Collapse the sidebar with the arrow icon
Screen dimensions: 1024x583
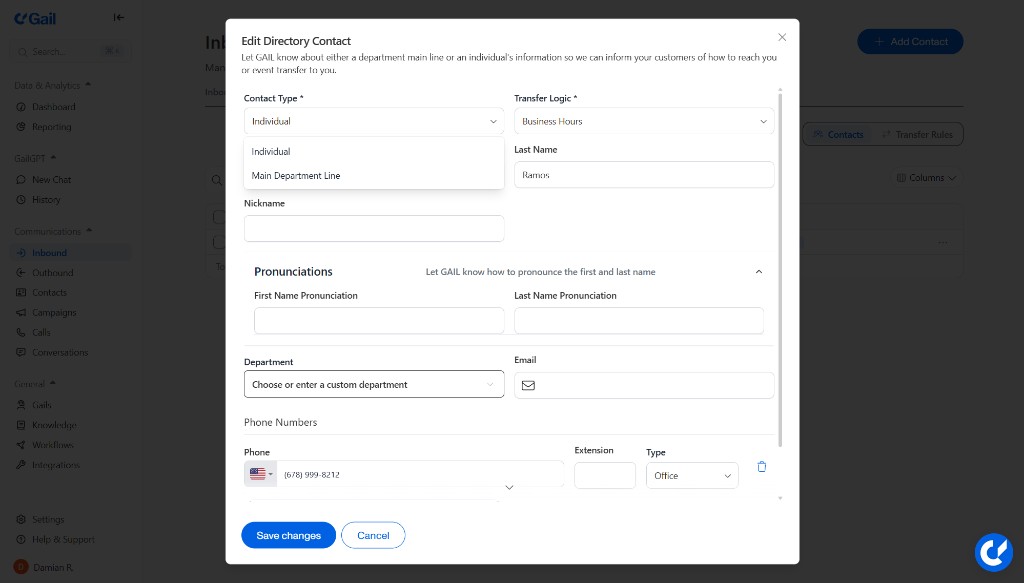coord(119,17)
